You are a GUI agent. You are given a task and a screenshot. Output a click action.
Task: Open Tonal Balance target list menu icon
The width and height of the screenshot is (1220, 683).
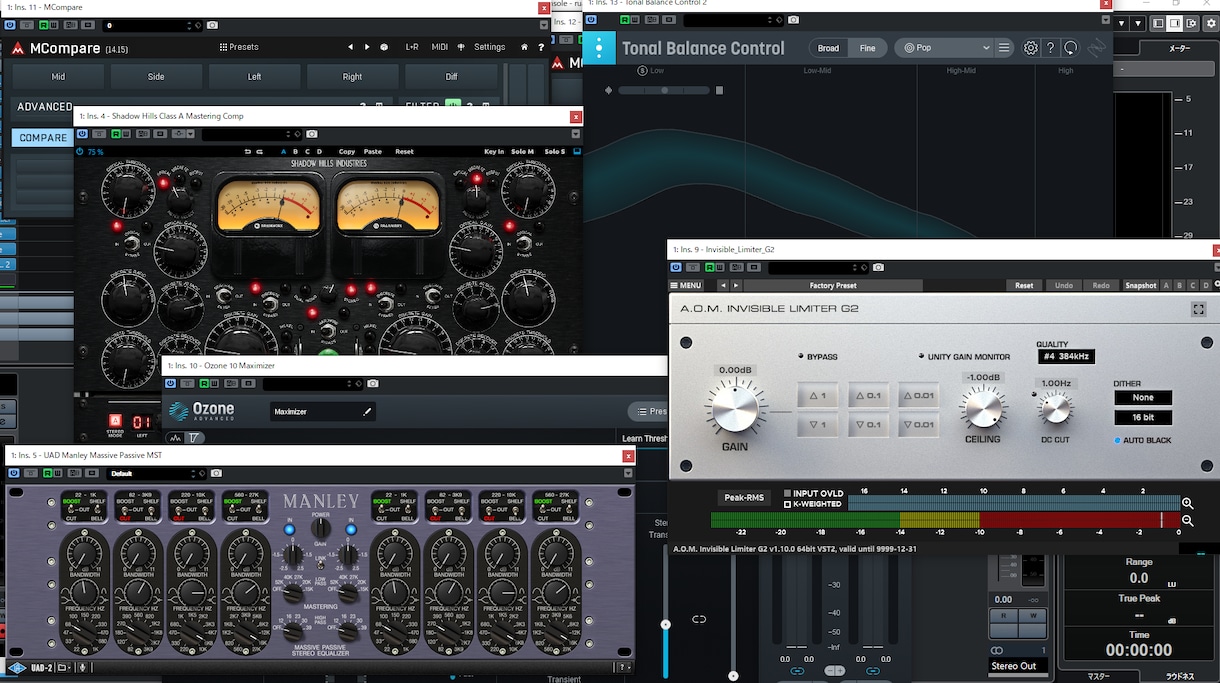[1004, 48]
